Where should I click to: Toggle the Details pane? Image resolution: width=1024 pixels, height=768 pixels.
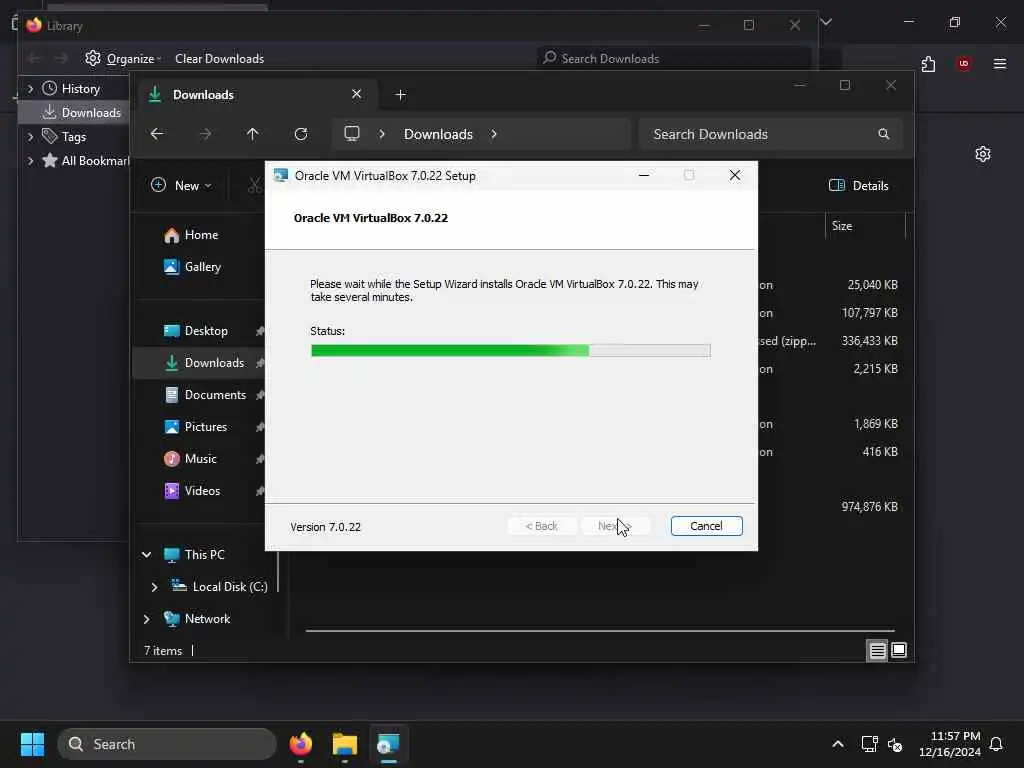coord(858,185)
